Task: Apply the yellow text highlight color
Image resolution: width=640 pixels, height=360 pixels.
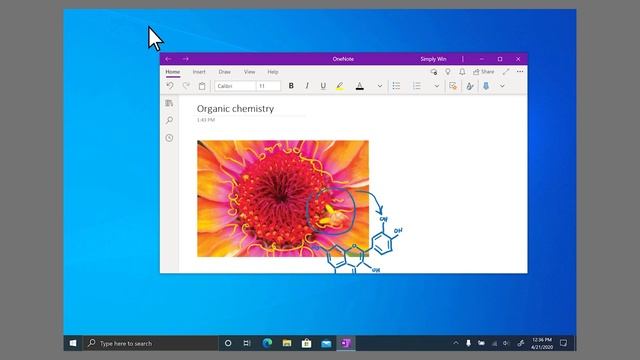Action: point(340,86)
